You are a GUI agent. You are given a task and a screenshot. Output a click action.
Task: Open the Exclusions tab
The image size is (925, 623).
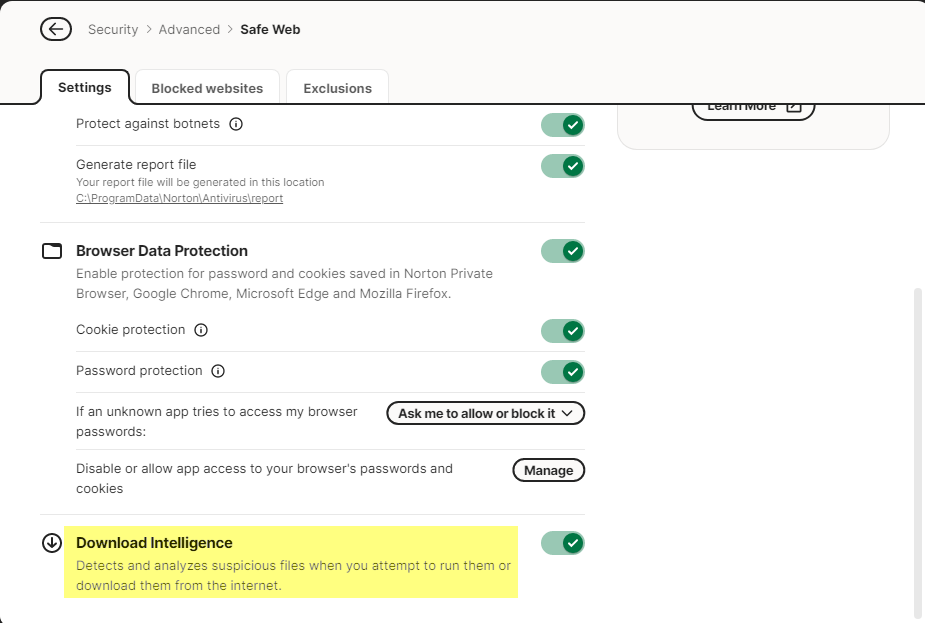point(337,88)
